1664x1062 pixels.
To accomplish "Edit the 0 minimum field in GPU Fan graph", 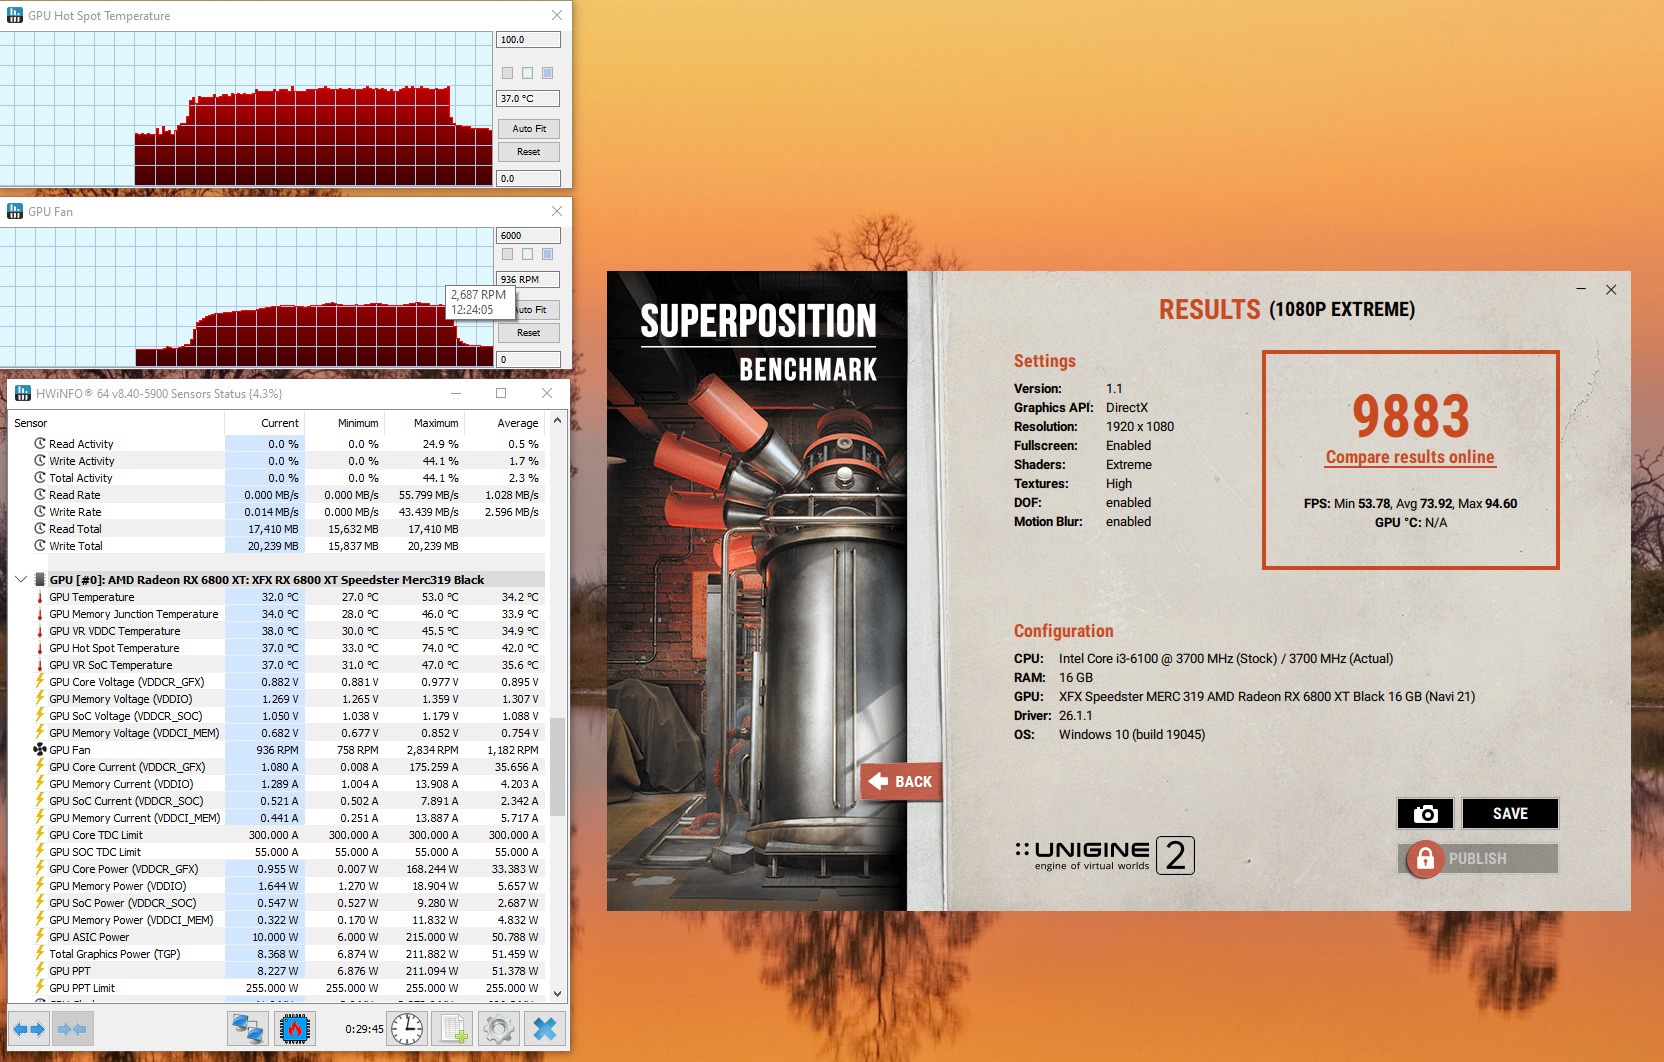I will point(528,360).
